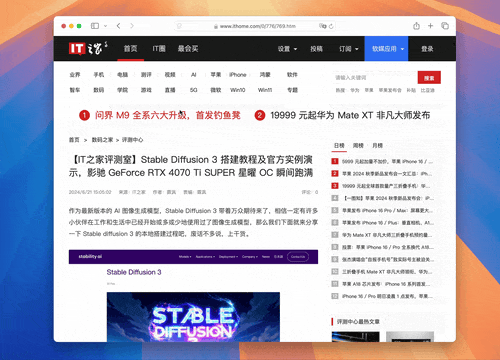
Task: Click the 华为 hot search keyword
Action: pyautogui.click(x=355, y=90)
